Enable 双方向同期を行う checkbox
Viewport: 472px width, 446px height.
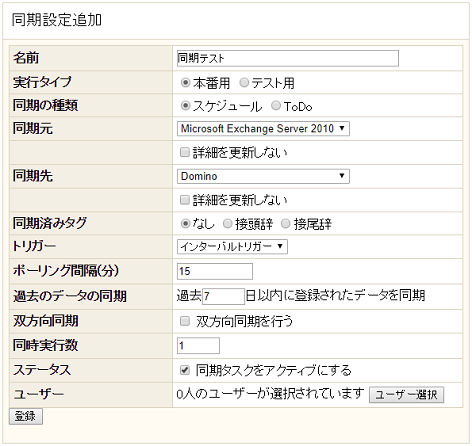[185, 321]
